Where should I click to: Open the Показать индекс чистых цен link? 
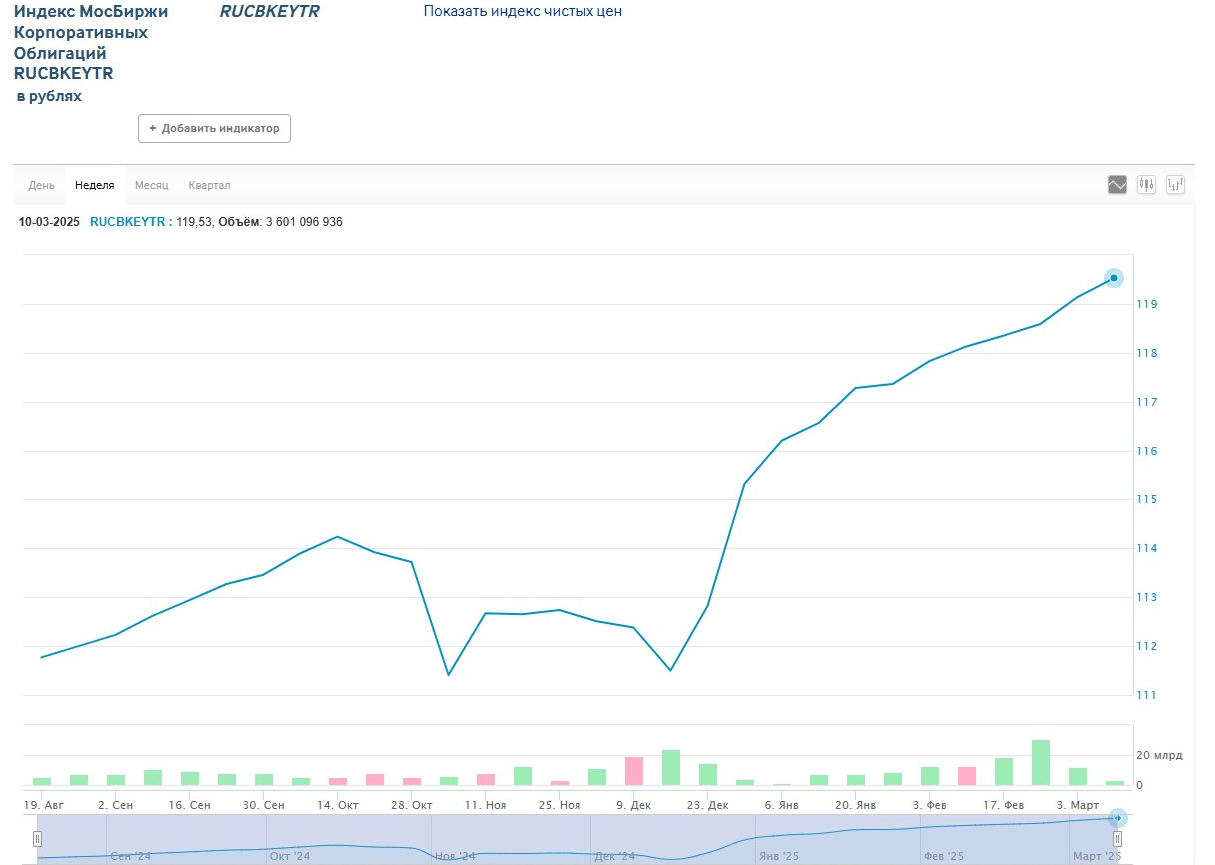[522, 12]
